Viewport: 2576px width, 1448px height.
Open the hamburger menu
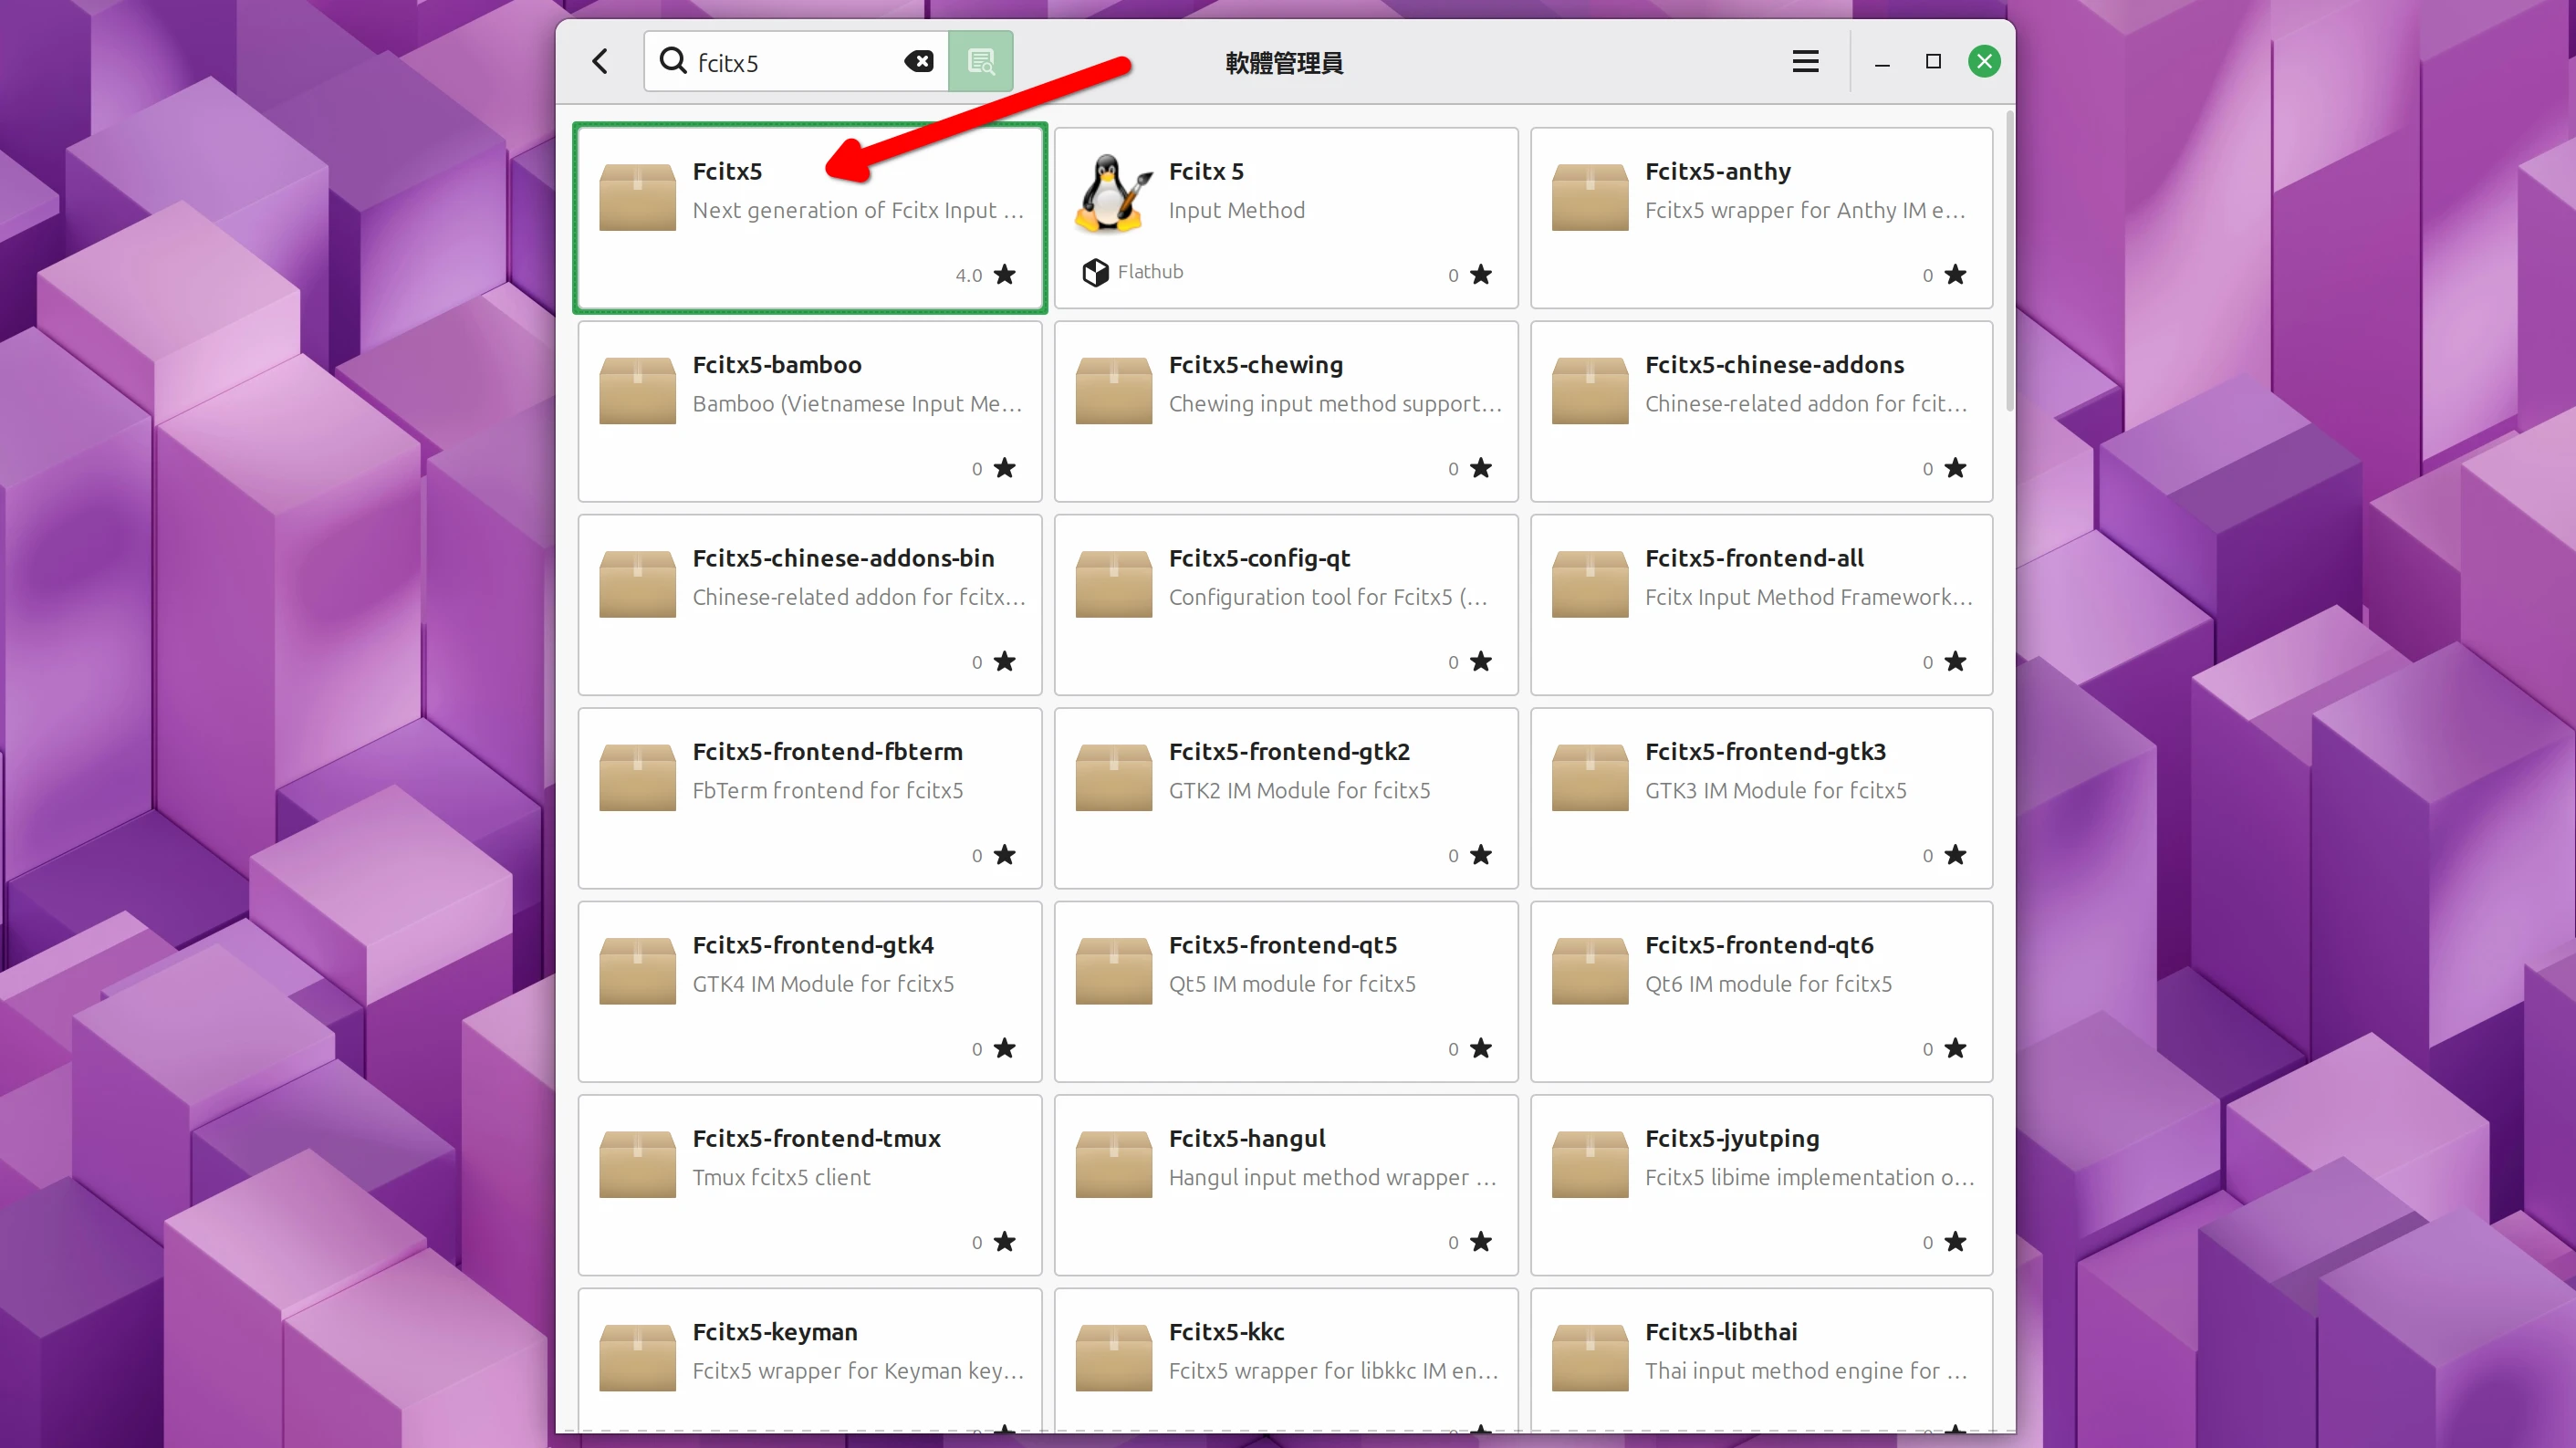pos(1805,61)
